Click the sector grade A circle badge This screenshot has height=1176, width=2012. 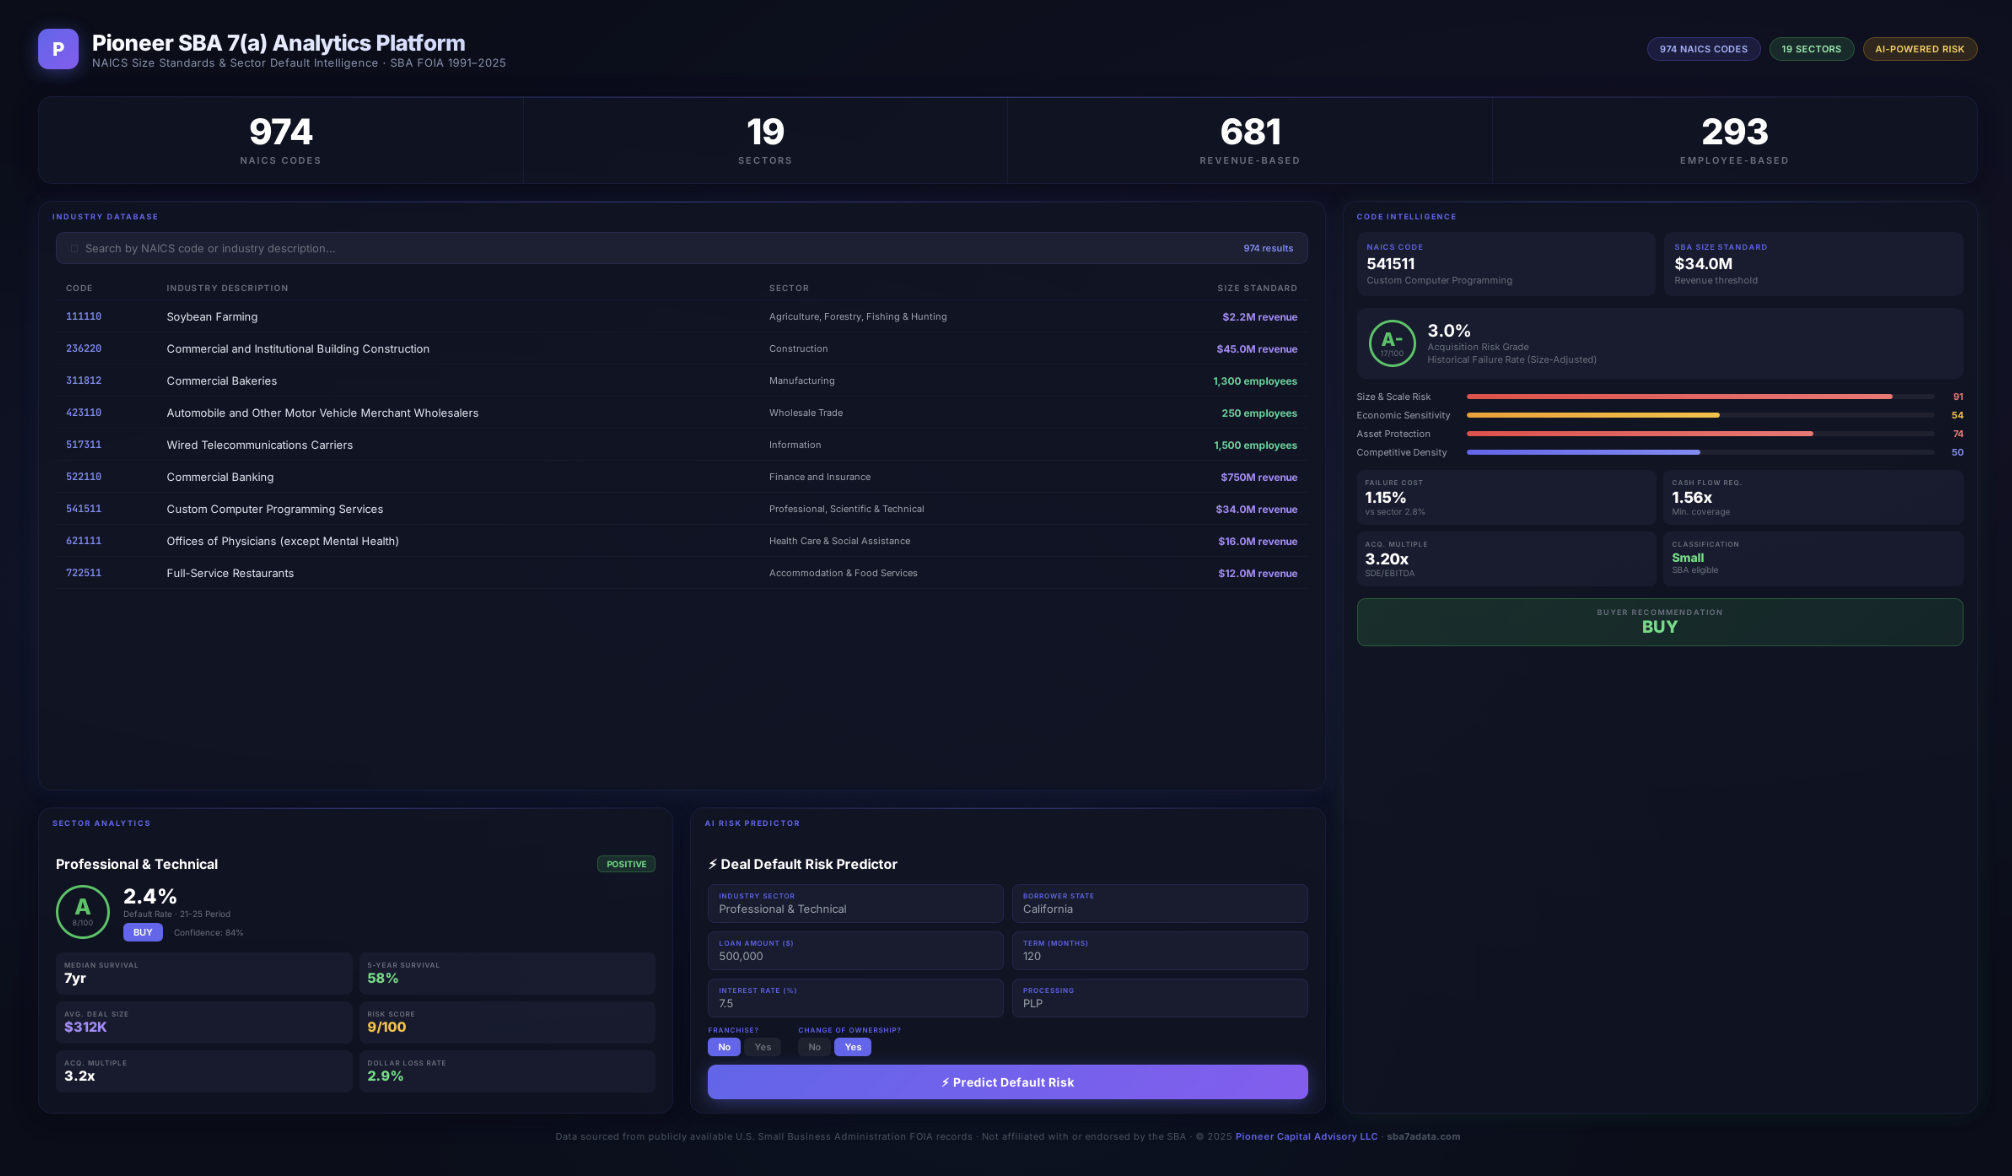tap(82, 911)
